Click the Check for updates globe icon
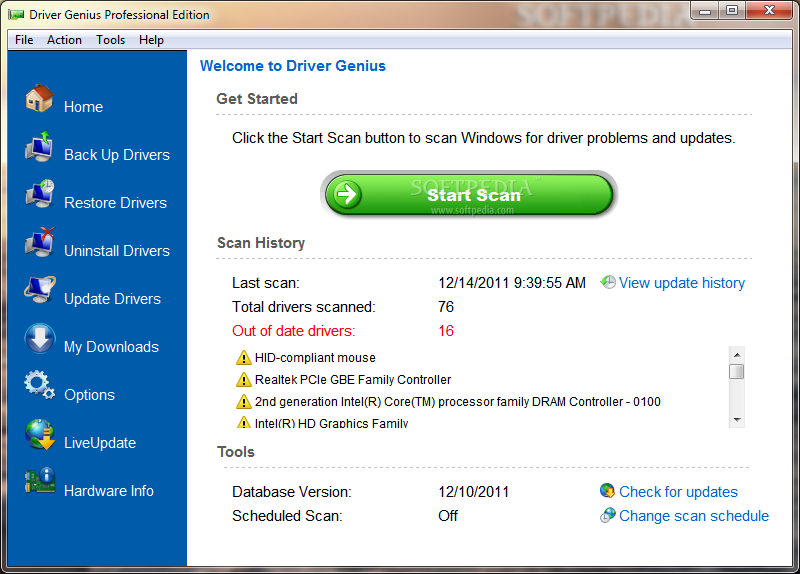The height and width of the screenshot is (574, 800). 607,491
